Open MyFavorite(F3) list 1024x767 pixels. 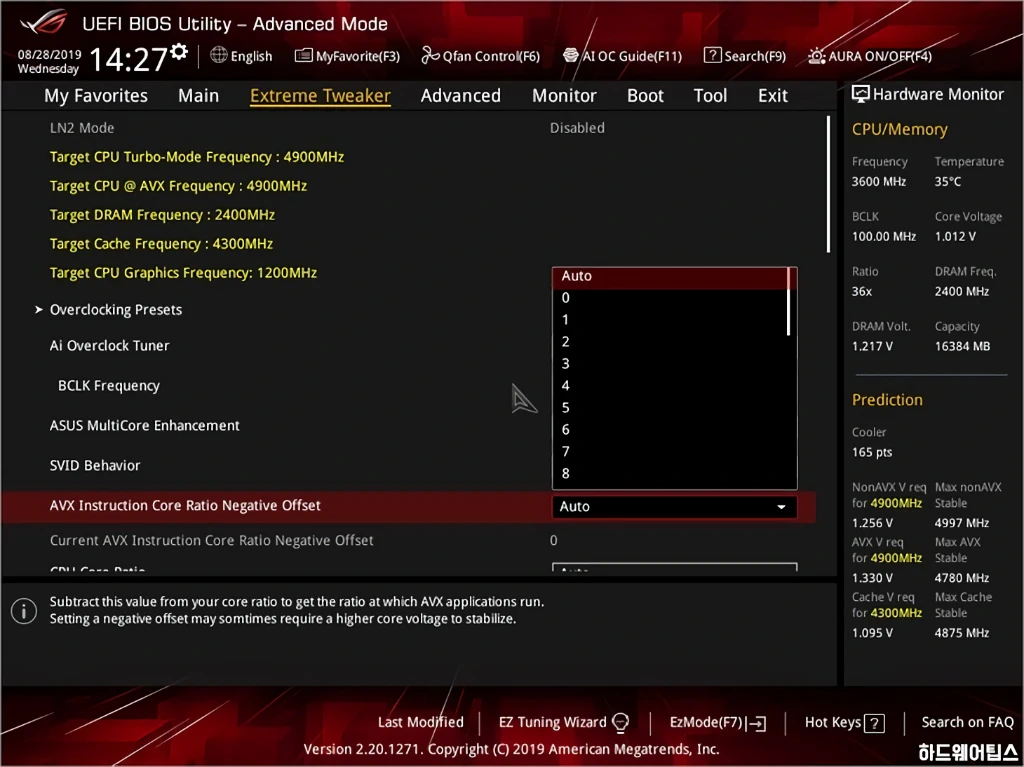click(x=347, y=56)
